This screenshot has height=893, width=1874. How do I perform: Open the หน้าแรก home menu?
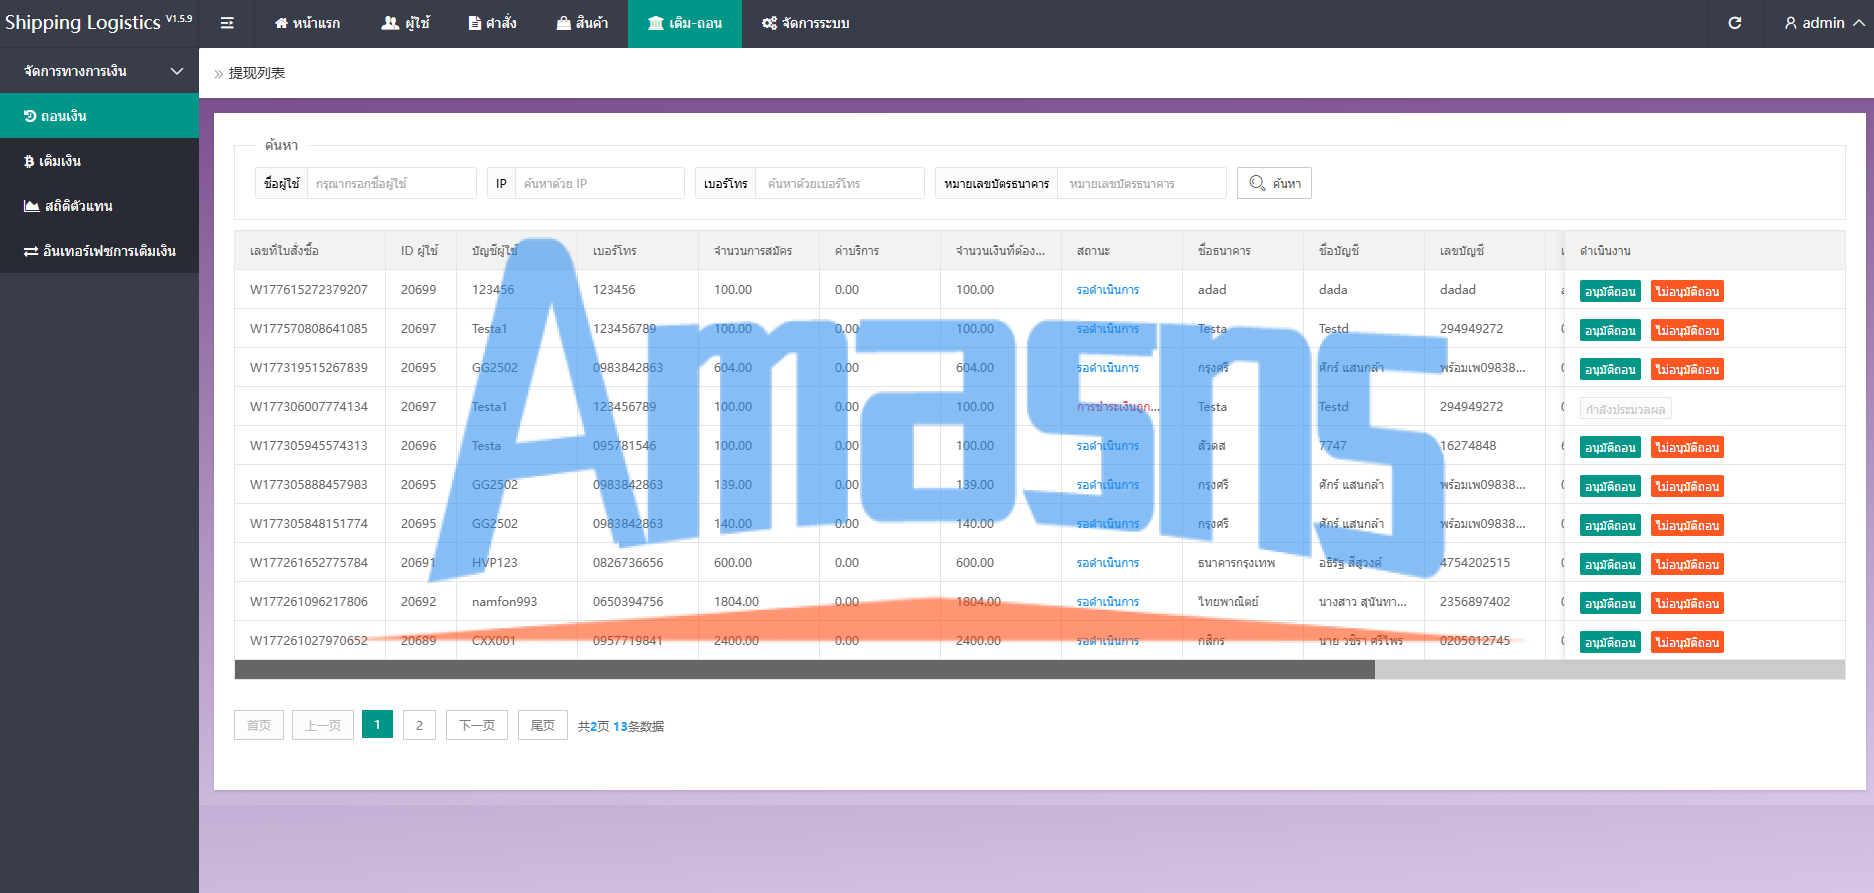(x=307, y=23)
